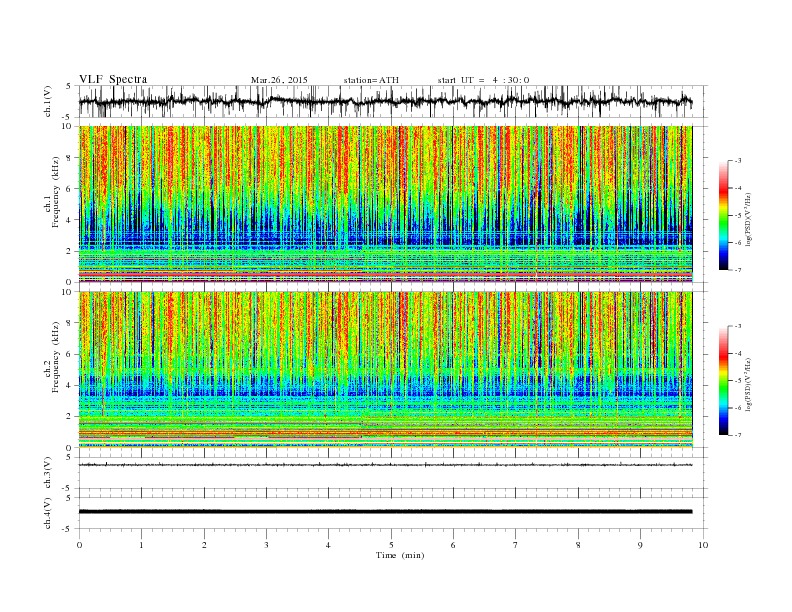Click the ch.2 colorbar "log(PSD)(V²/Hz)" label

749,384
